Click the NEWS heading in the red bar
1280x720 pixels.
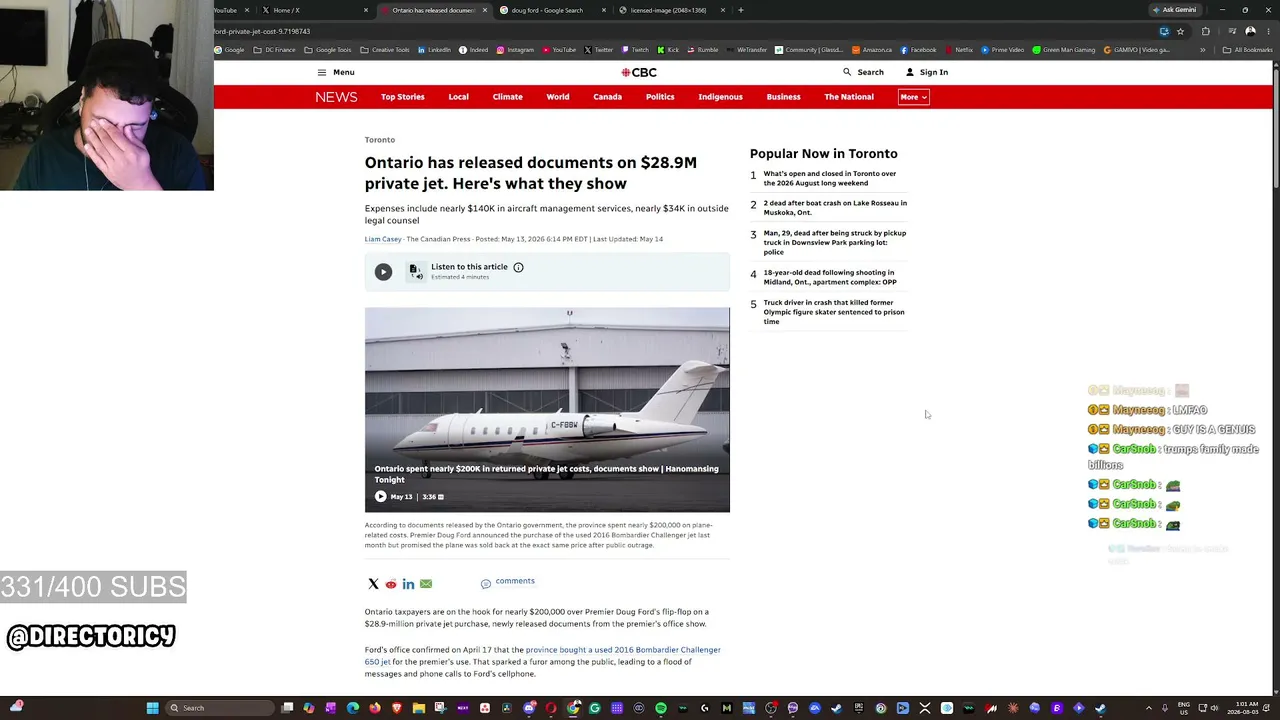click(x=336, y=97)
